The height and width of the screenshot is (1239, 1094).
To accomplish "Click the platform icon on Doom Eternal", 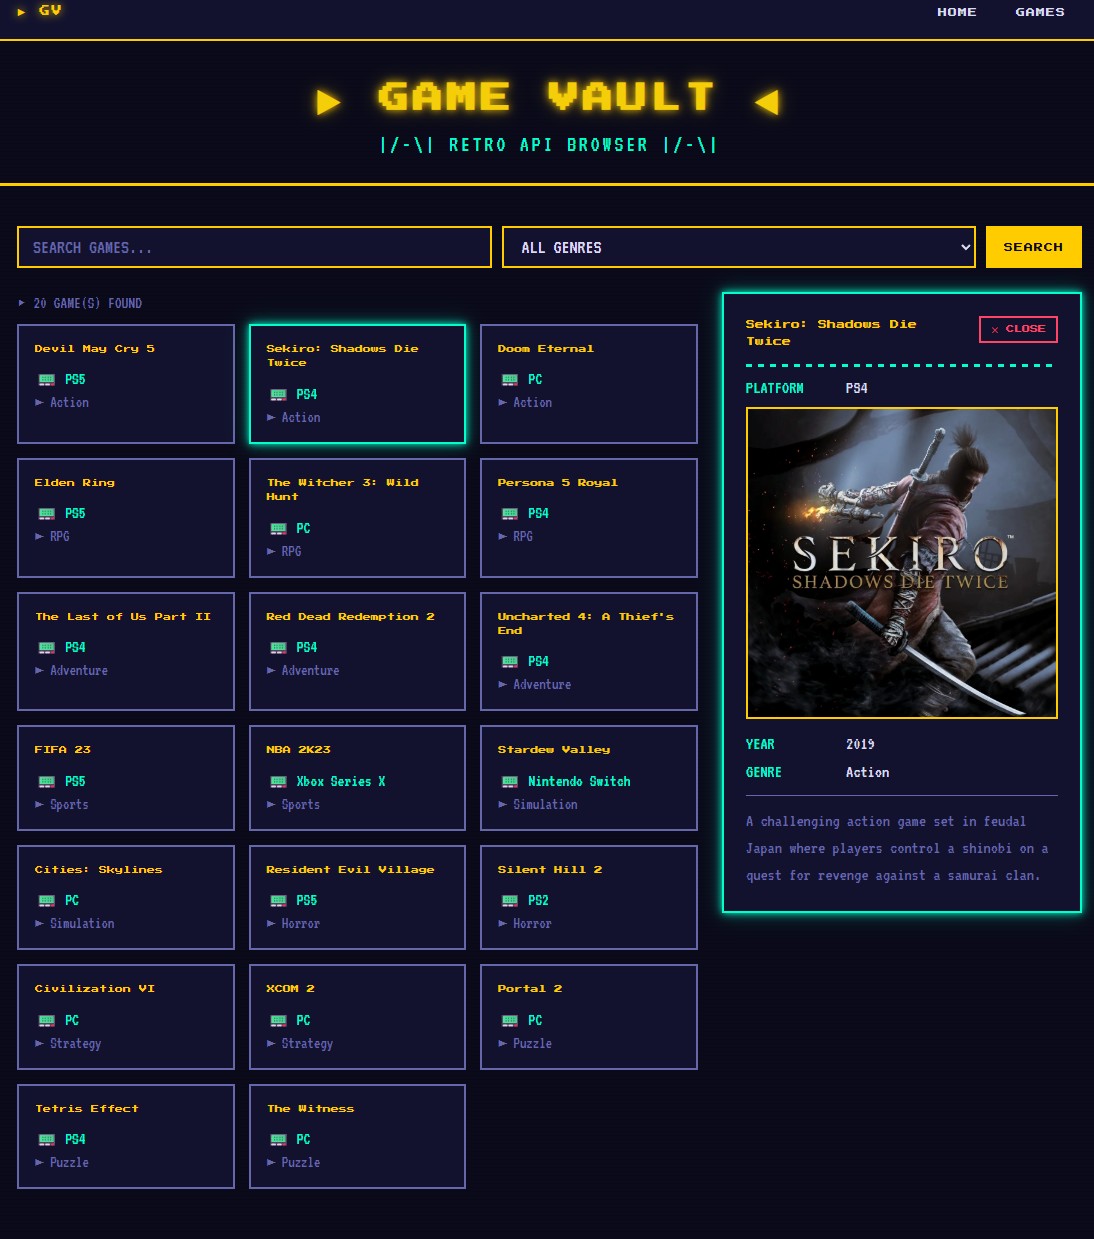I will tap(509, 380).
